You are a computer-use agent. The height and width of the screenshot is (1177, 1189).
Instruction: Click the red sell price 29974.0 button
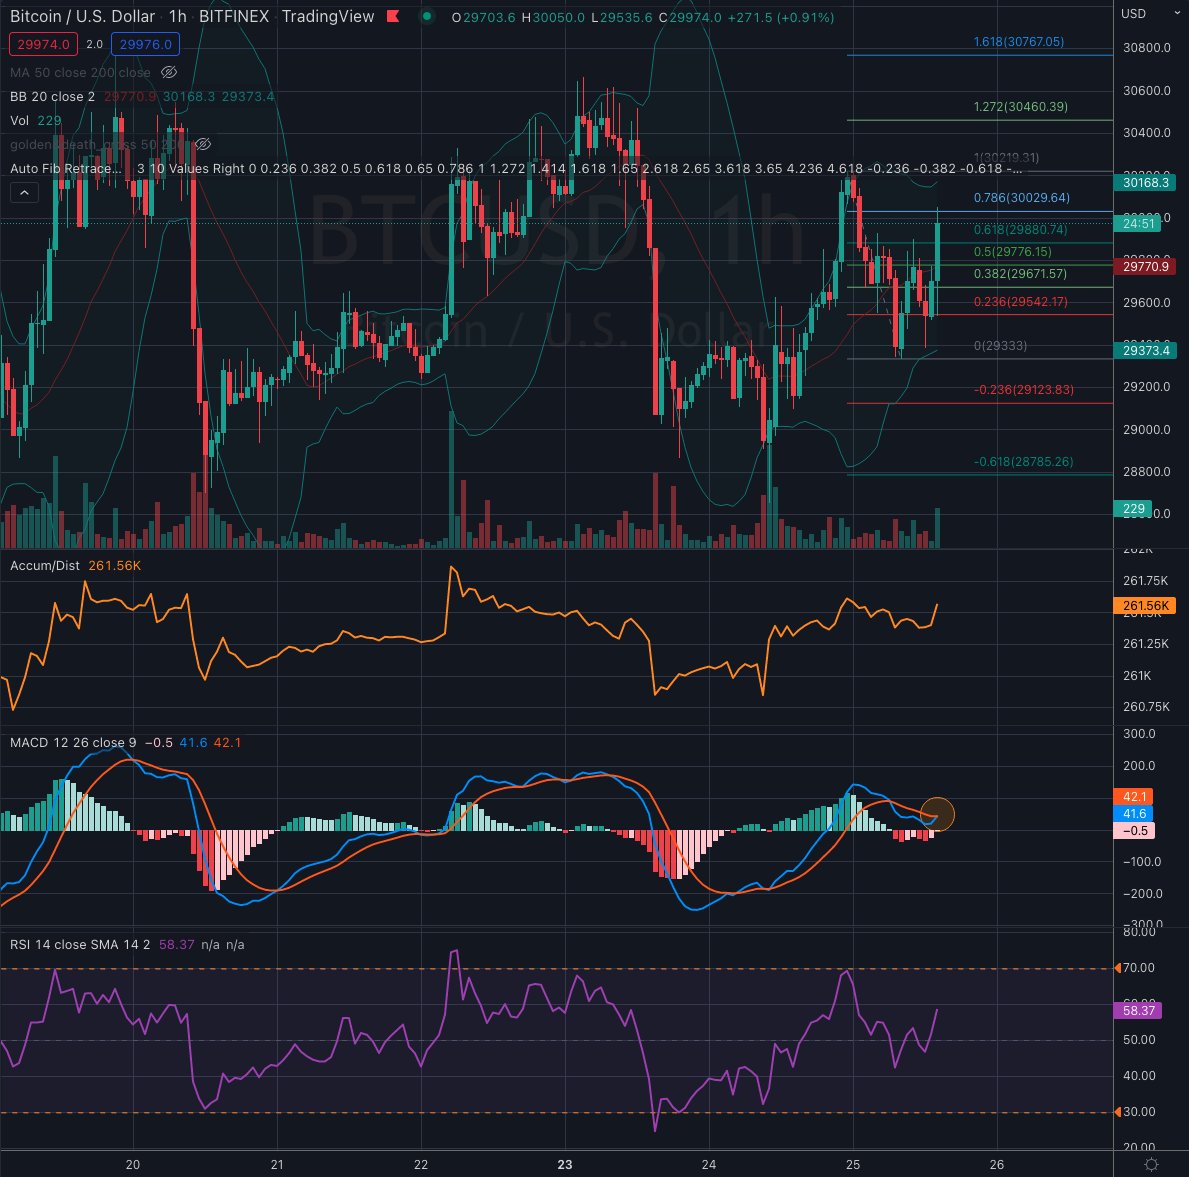coord(42,44)
